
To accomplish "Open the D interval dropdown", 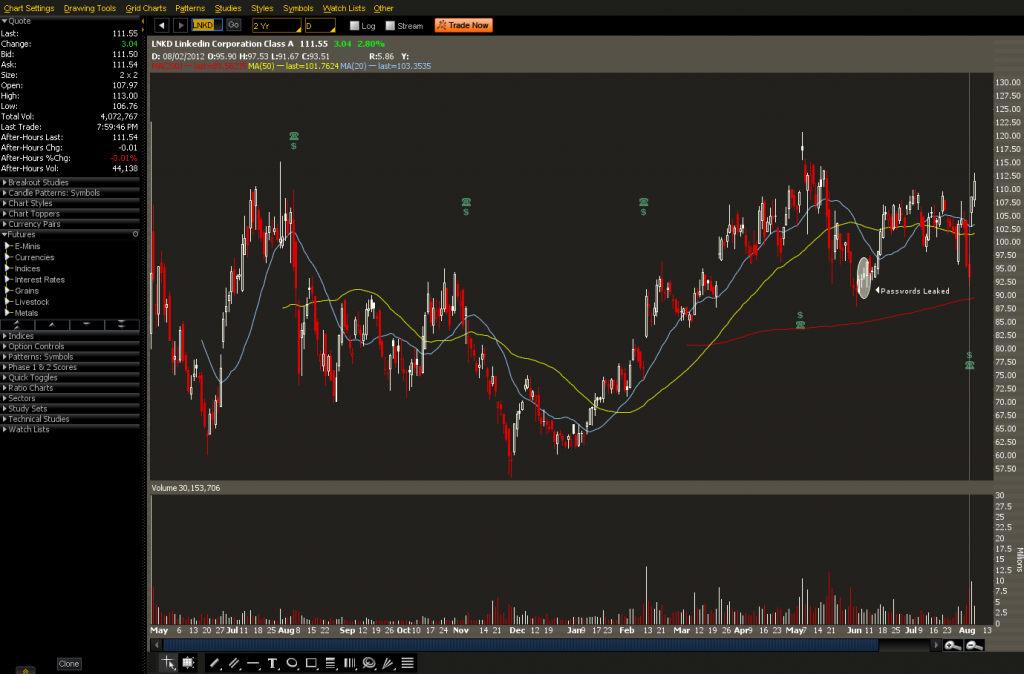I will click(x=320, y=25).
